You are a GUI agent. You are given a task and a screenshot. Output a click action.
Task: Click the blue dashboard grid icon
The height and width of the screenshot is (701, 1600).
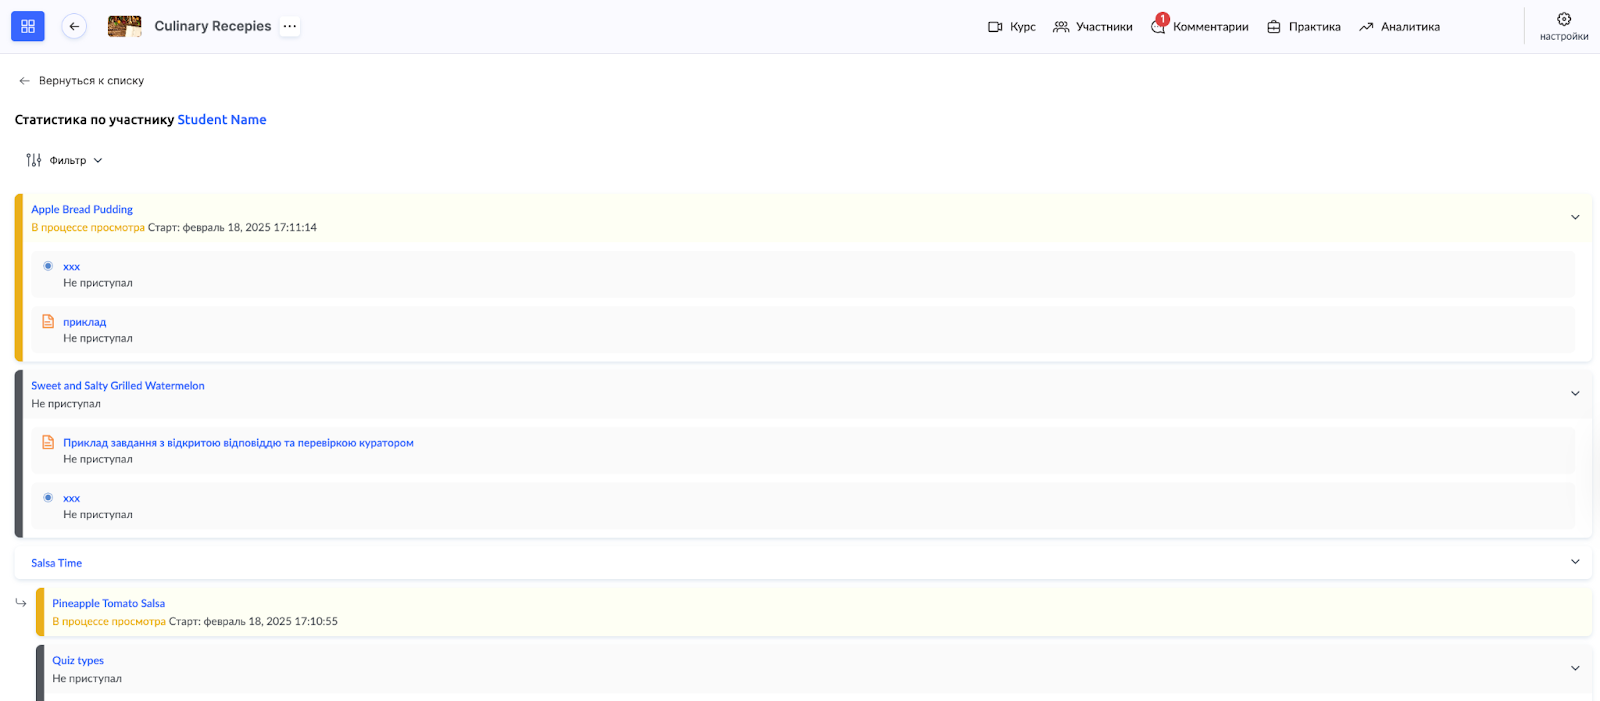pyautogui.click(x=28, y=26)
